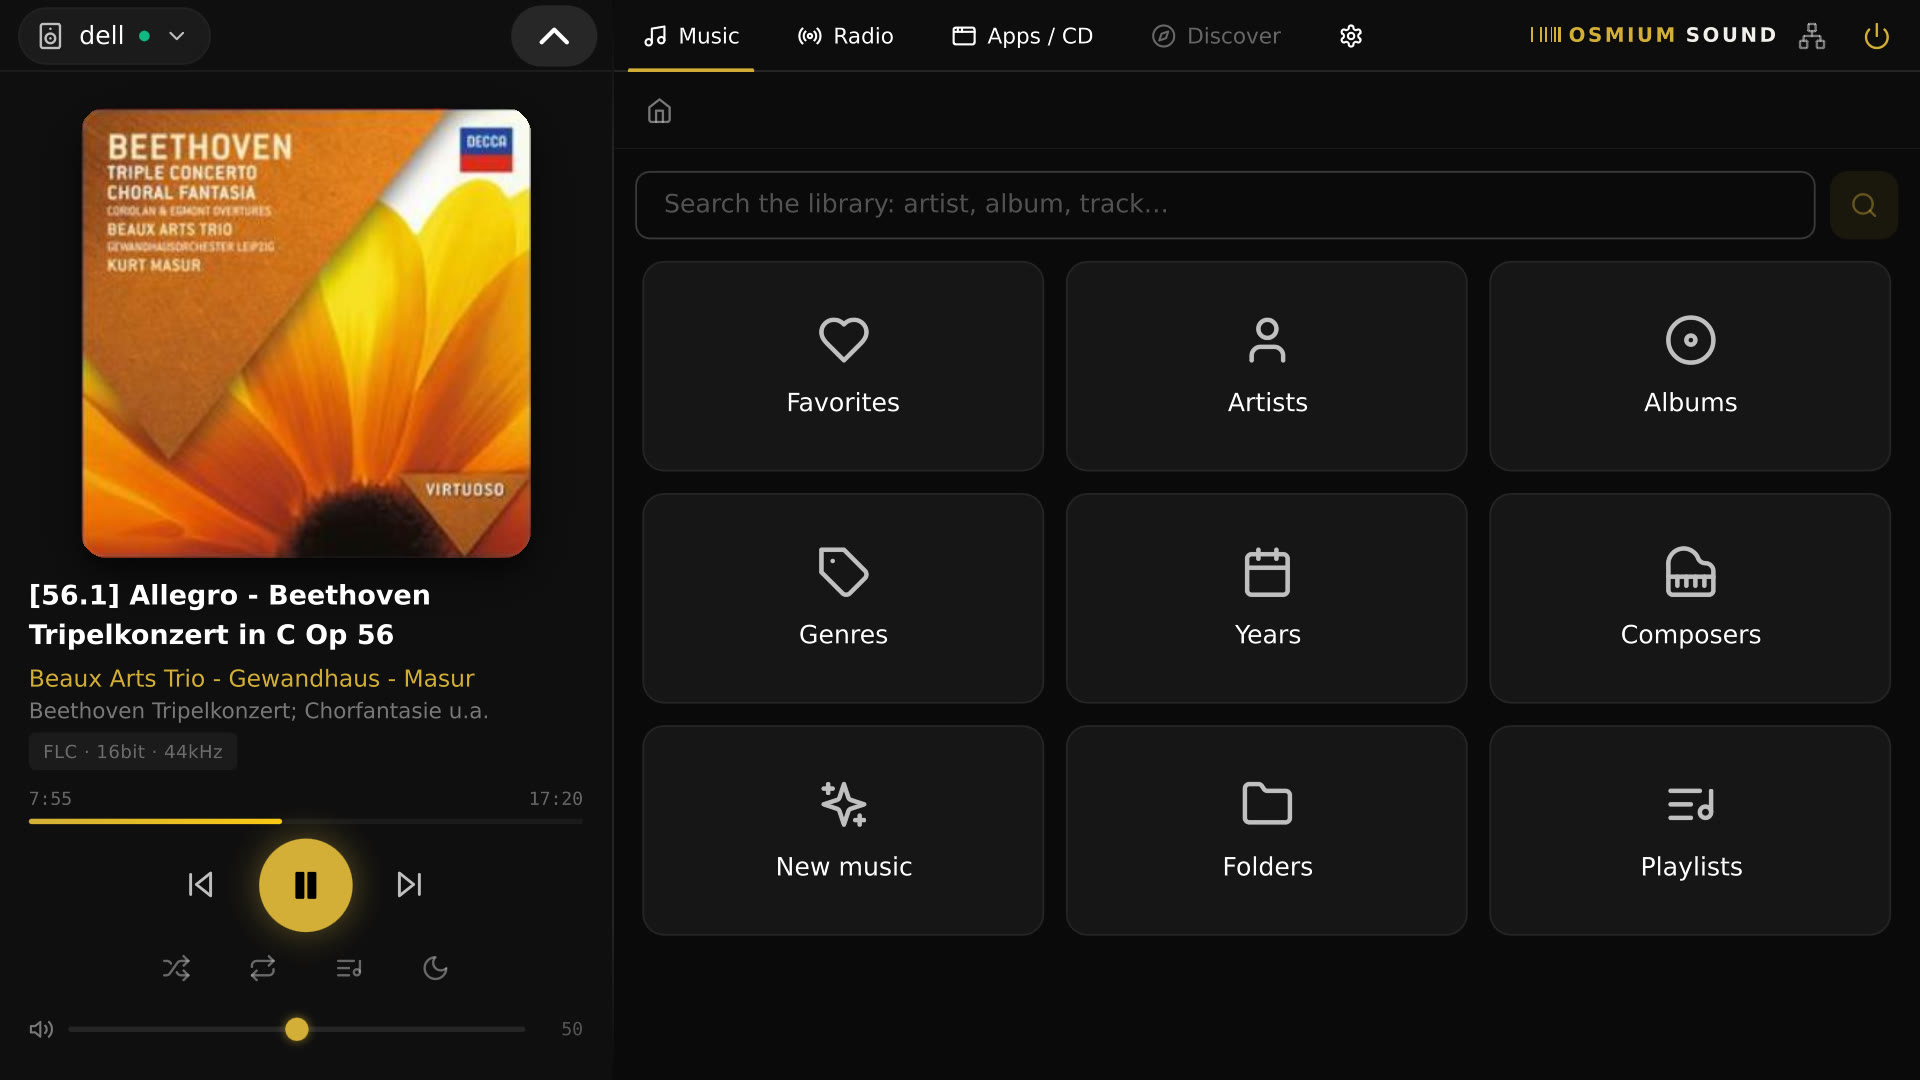Image resolution: width=1920 pixels, height=1080 pixels.
Task: Click album name Beethoven Tripelkonzert; Chorfantasie u.a.
Action: [259, 711]
